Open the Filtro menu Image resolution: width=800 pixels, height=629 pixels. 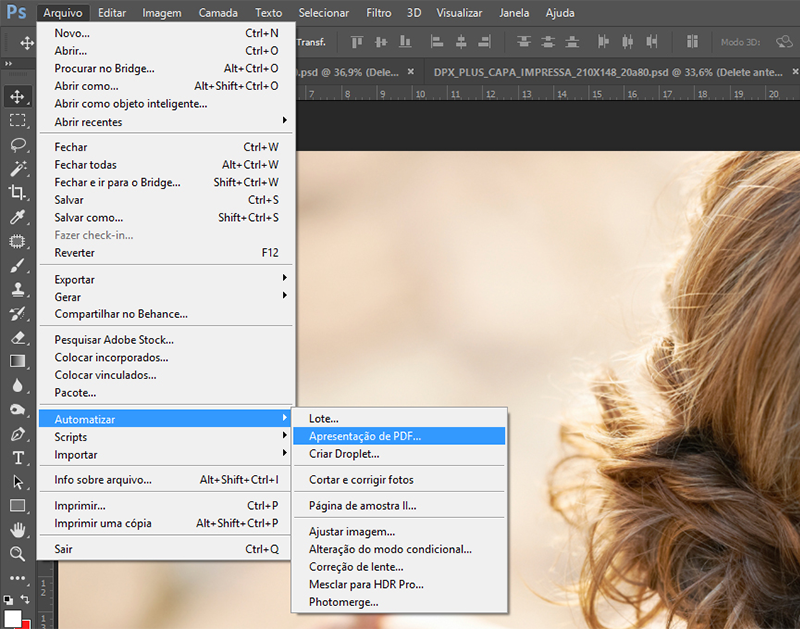pyautogui.click(x=378, y=13)
